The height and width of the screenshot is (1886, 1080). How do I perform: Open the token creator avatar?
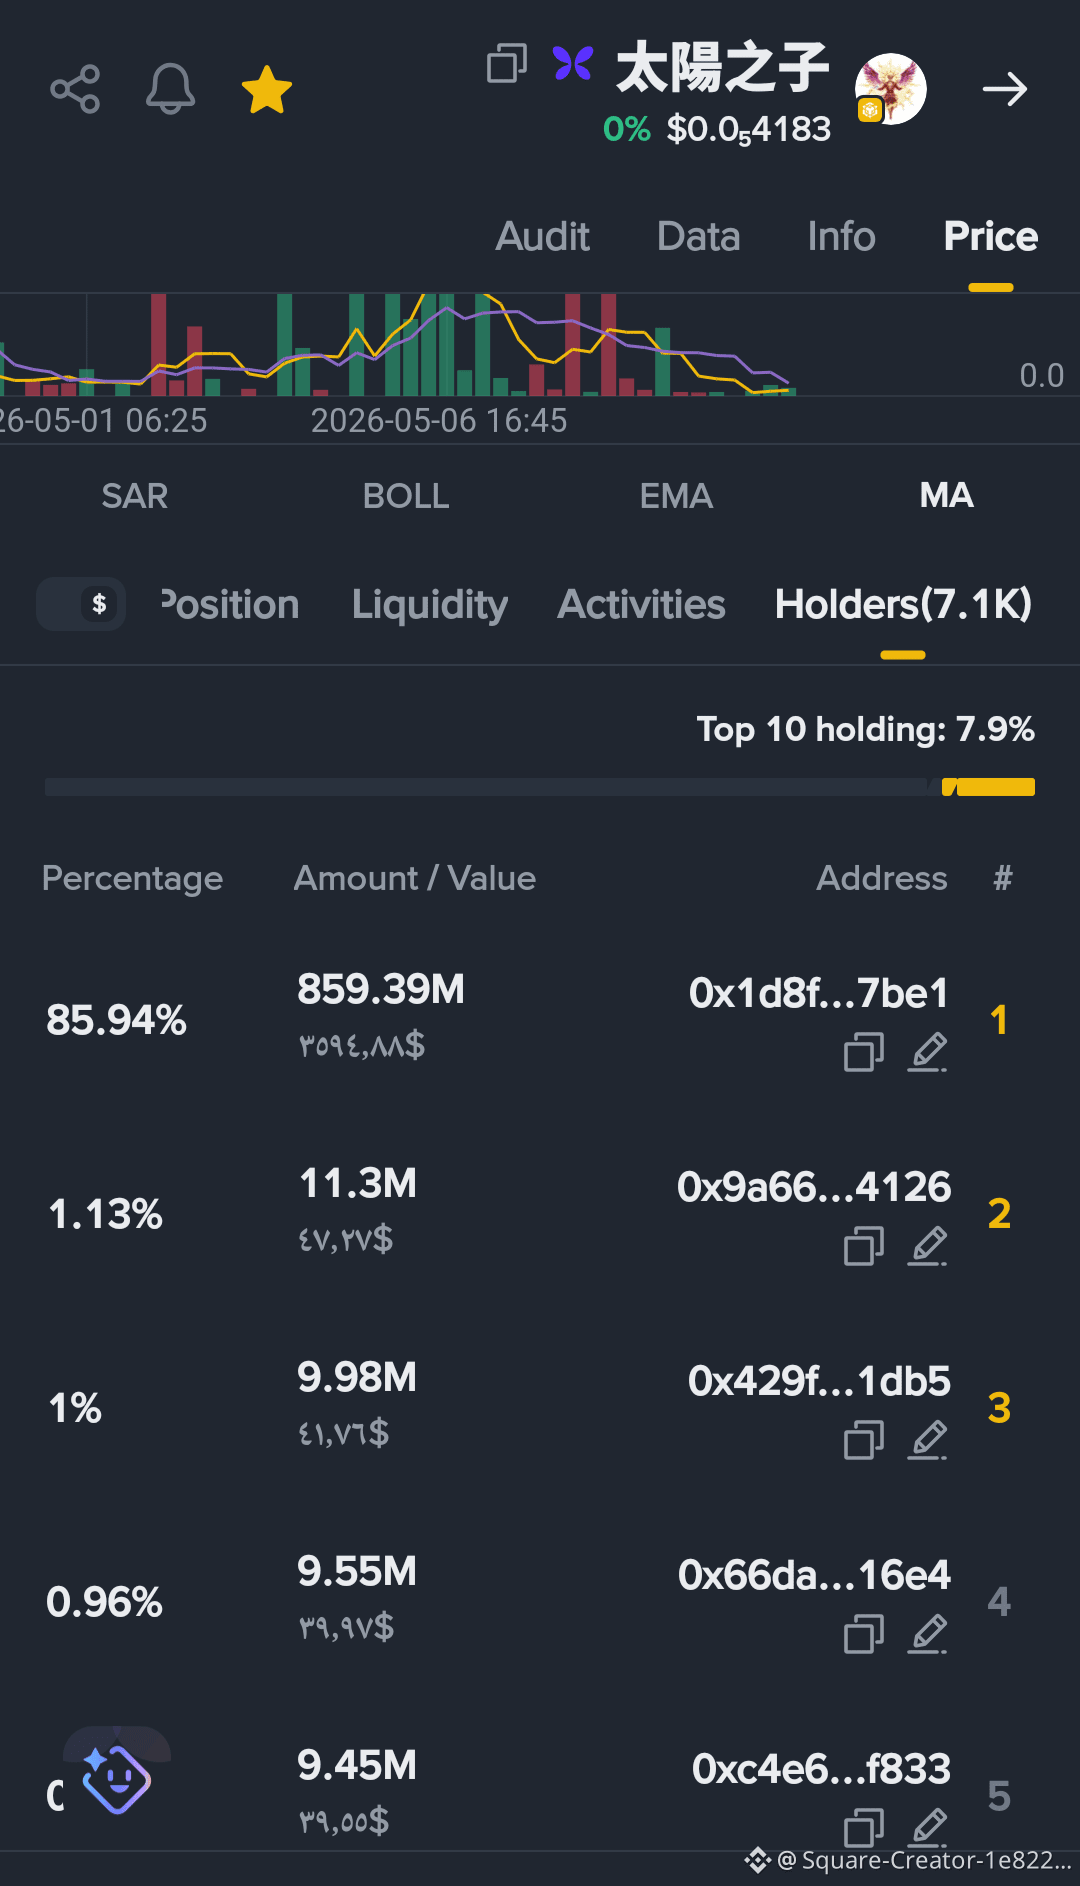[890, 89]
